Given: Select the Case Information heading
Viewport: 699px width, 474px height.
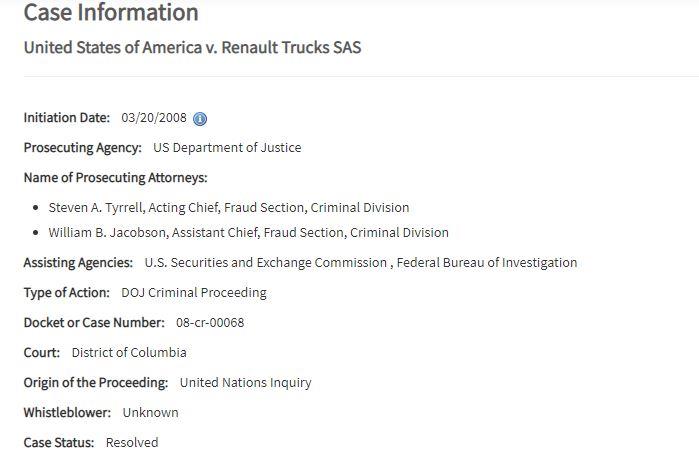Looking at the screenshot, I should tap(111, 12).
